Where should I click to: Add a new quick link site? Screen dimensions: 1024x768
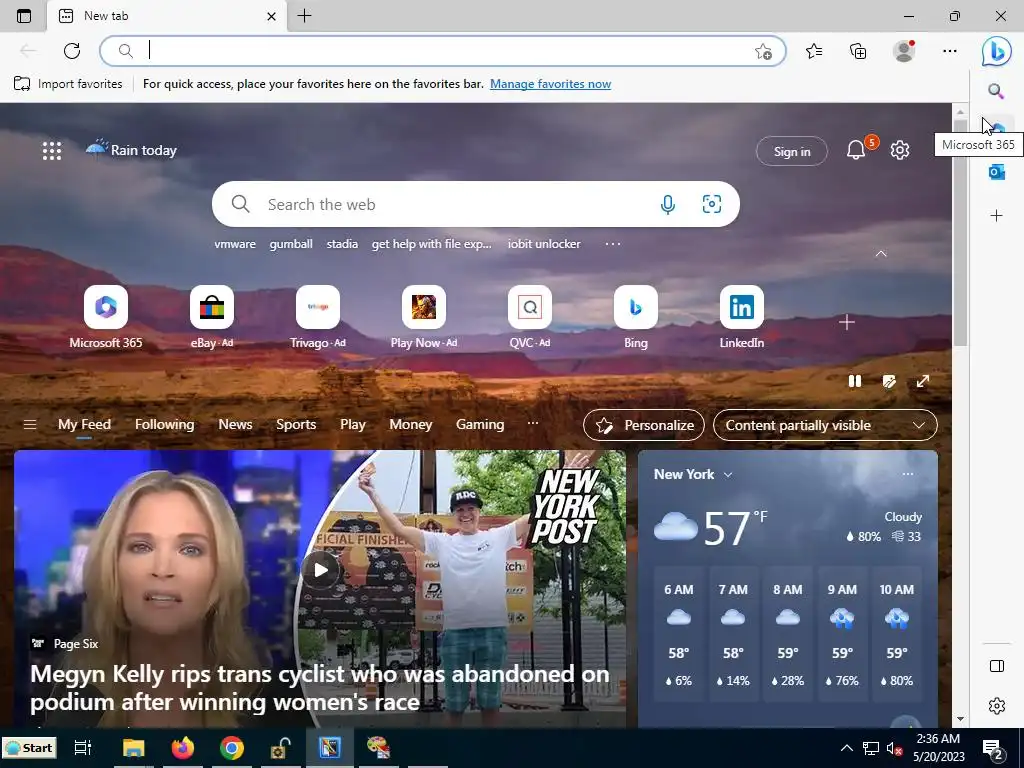(x=846, y=322)
